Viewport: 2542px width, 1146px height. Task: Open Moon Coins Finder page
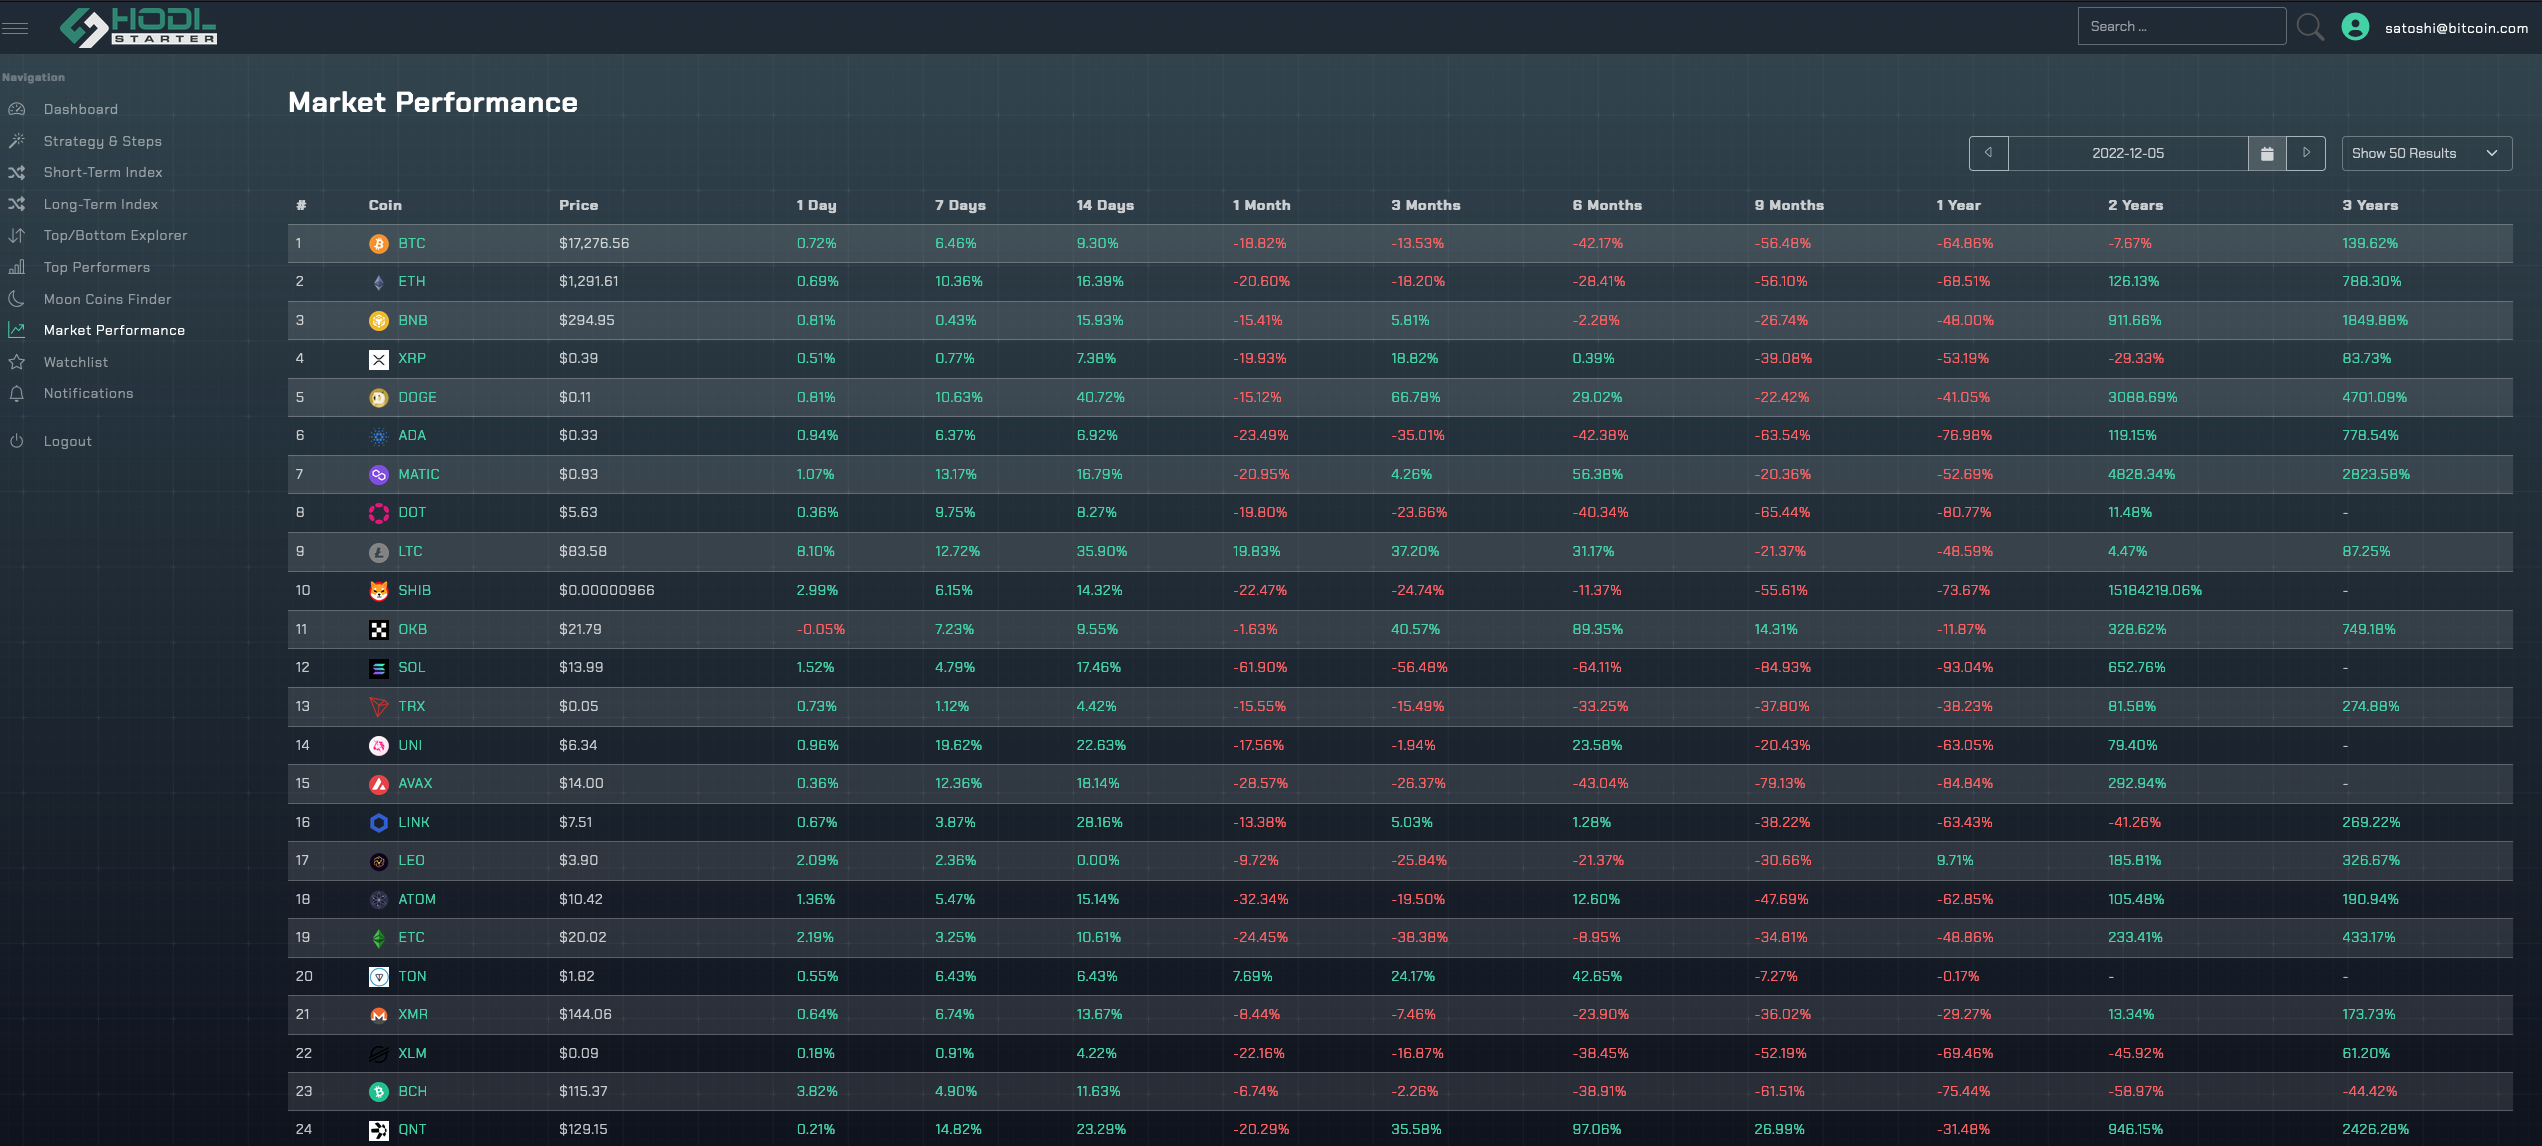107,299
